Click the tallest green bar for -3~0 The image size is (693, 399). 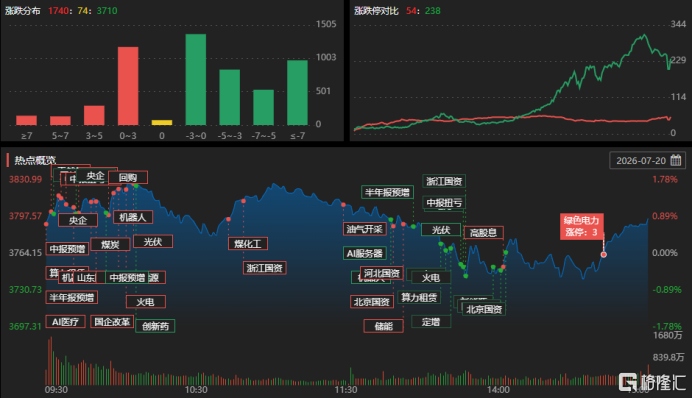tap(196, 80)
